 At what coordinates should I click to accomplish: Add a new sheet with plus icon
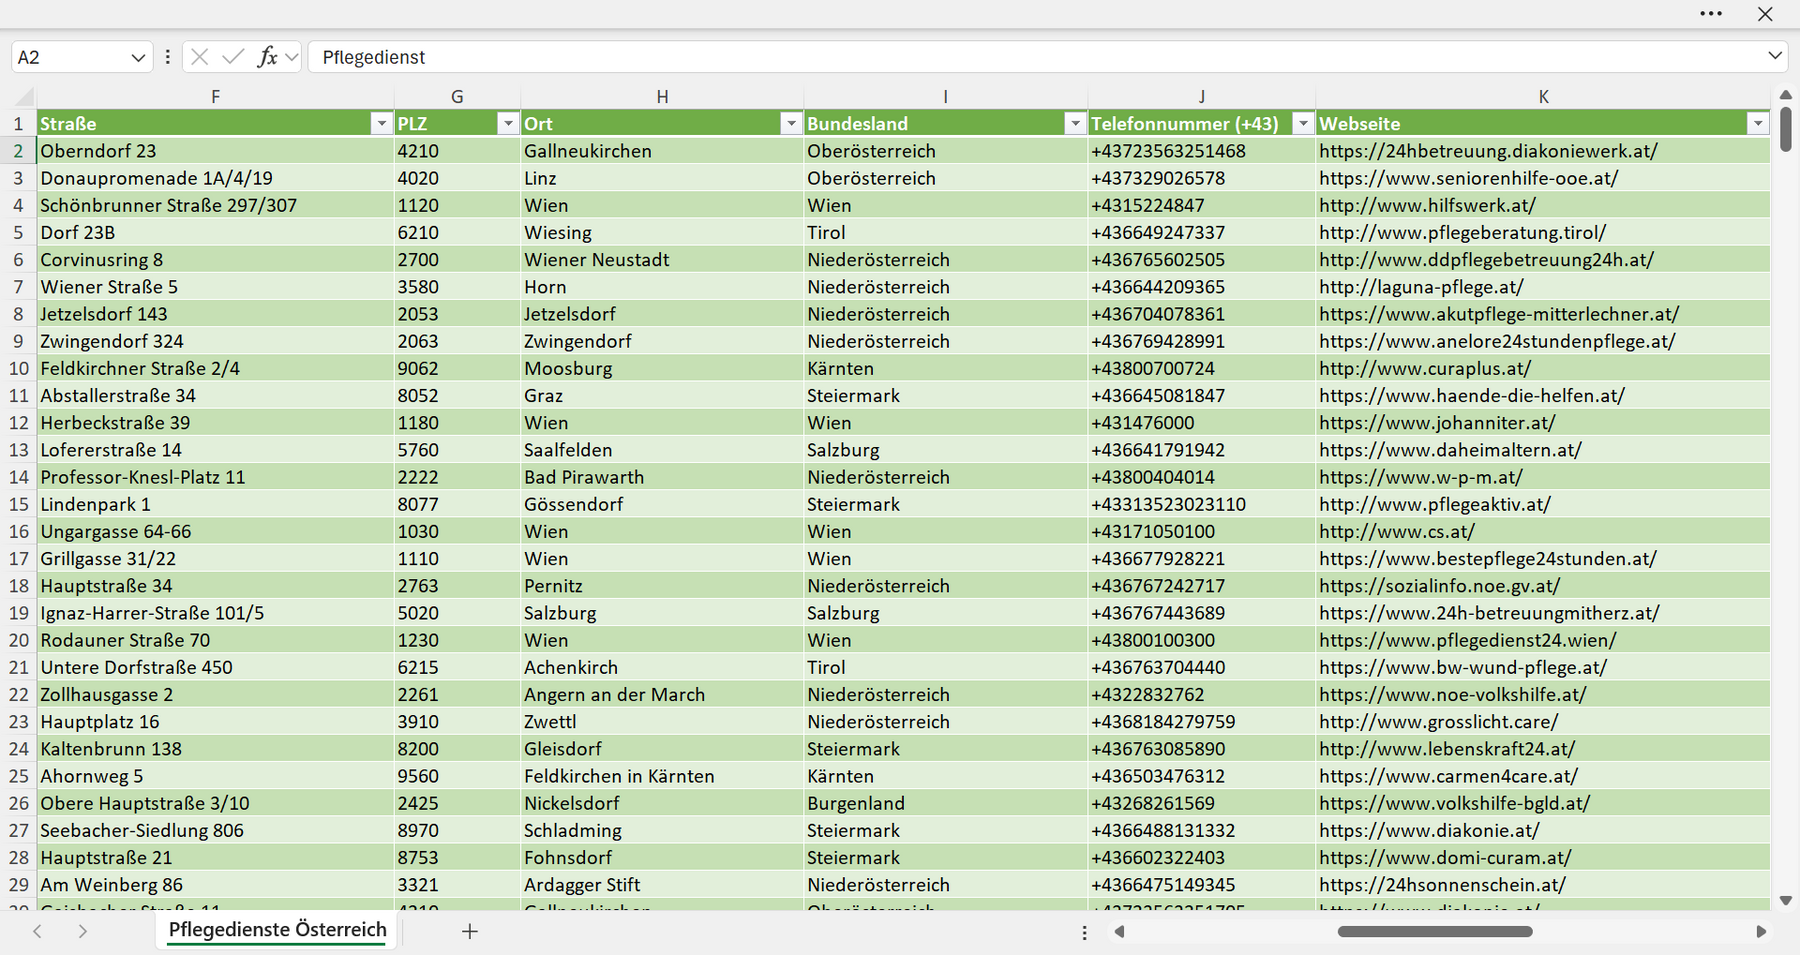[x=470, y=931]
